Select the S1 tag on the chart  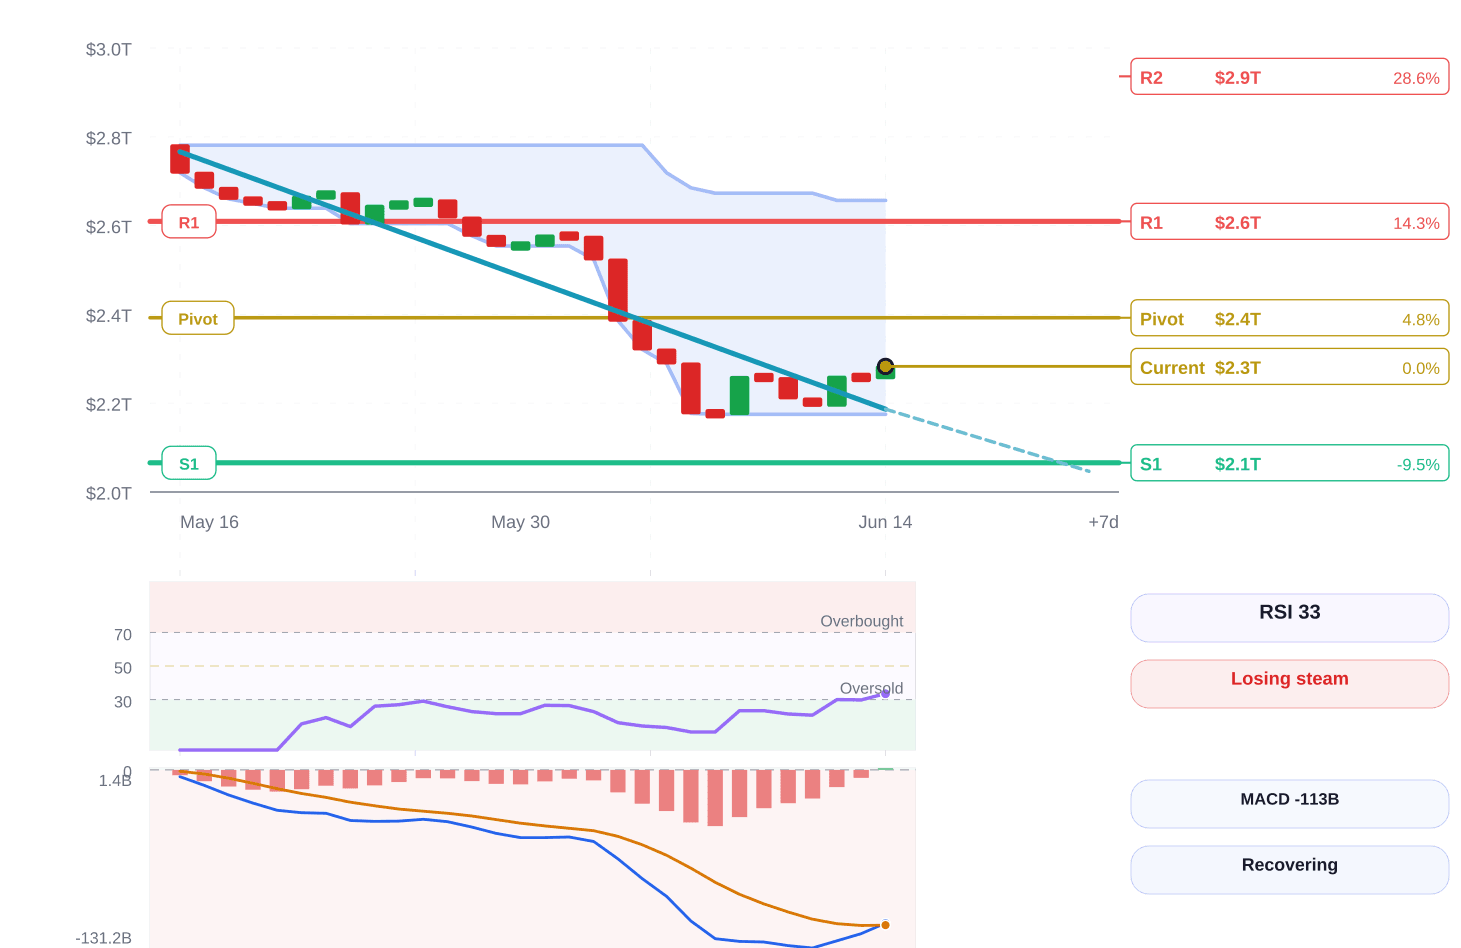click(x=189, y=463)
